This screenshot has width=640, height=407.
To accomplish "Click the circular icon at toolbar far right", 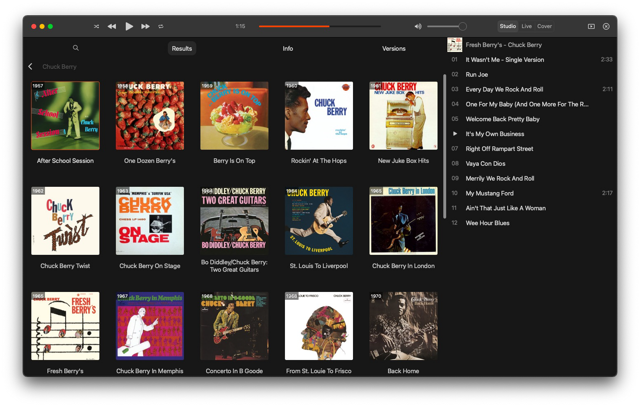I will 606,27.
